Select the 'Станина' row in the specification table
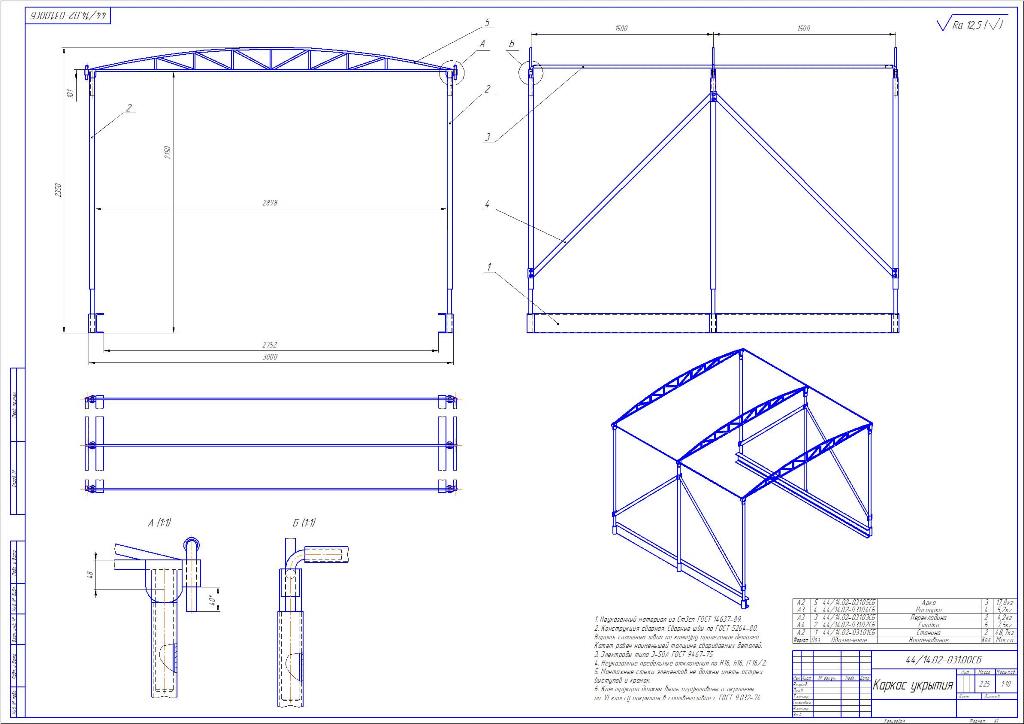 pyautogui.click(x=904, y=632)
